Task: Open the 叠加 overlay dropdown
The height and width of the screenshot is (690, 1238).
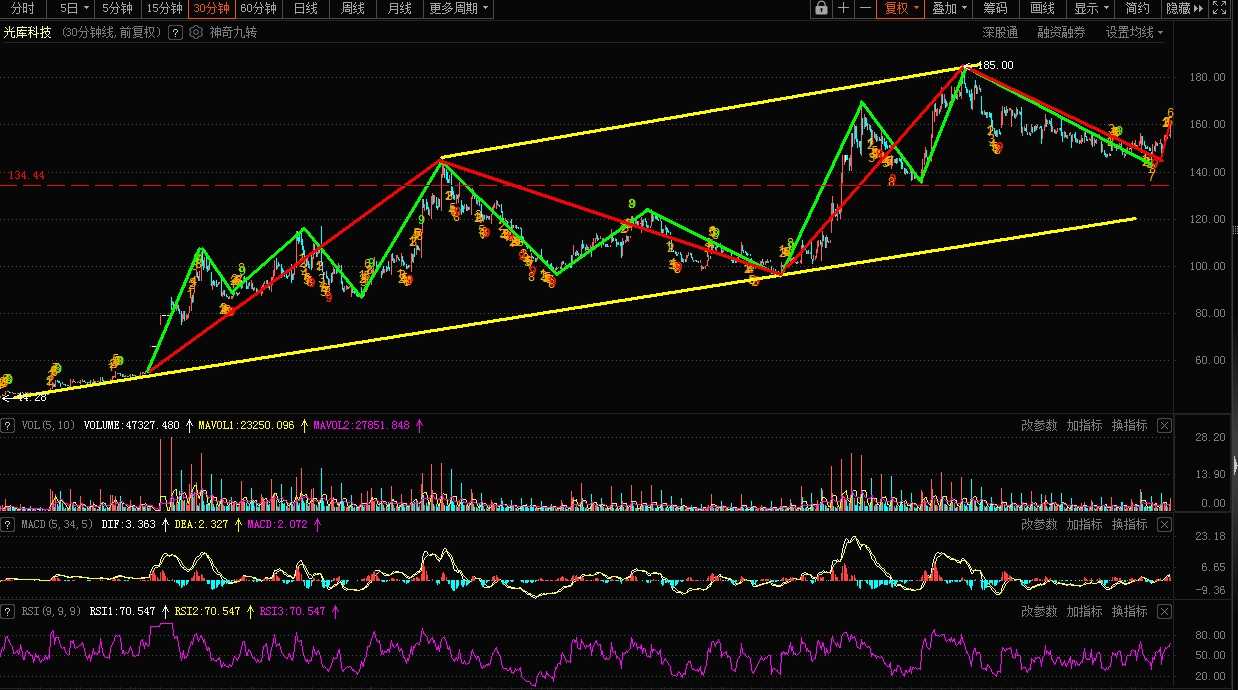Action: (948, 8)
